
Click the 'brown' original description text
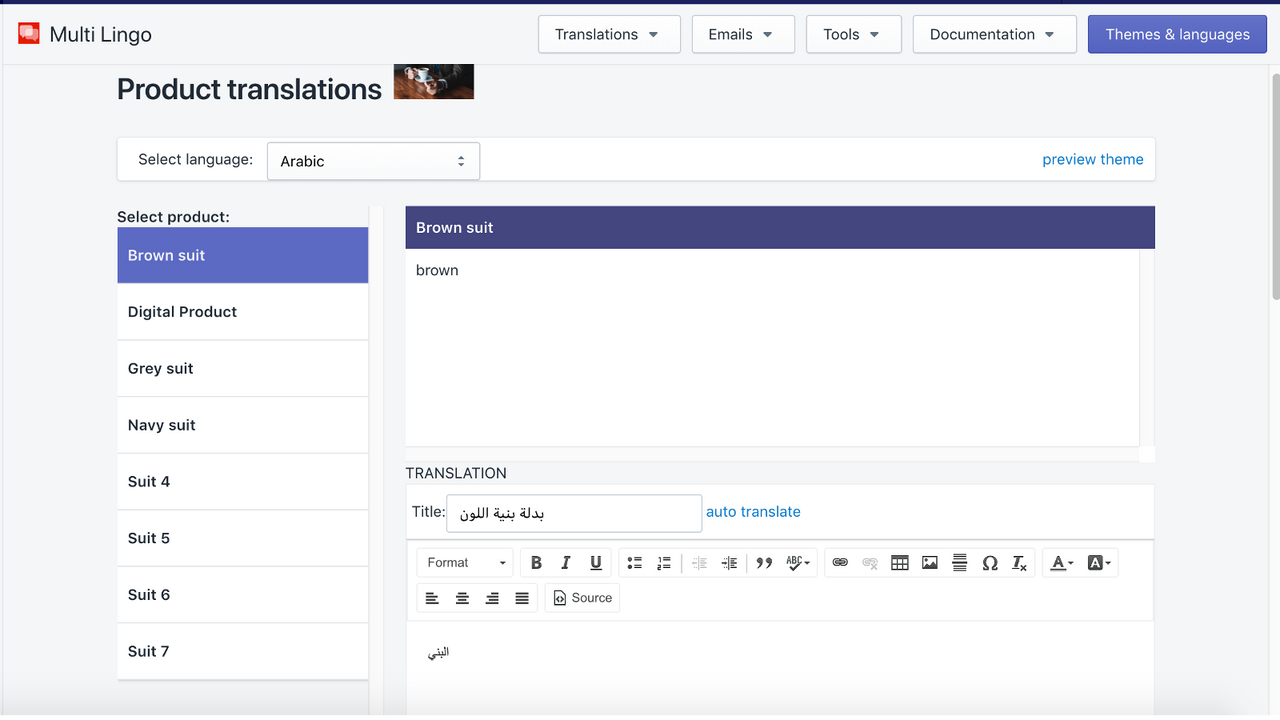click(x=437, y=270)
